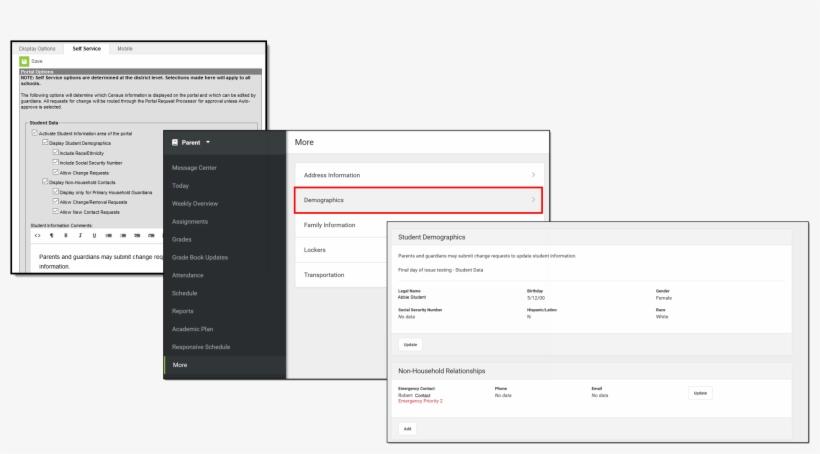Screen dimensions: 820x454
Task: Toggle Allow Change Requests checkbox
Action: click(55, 172)
